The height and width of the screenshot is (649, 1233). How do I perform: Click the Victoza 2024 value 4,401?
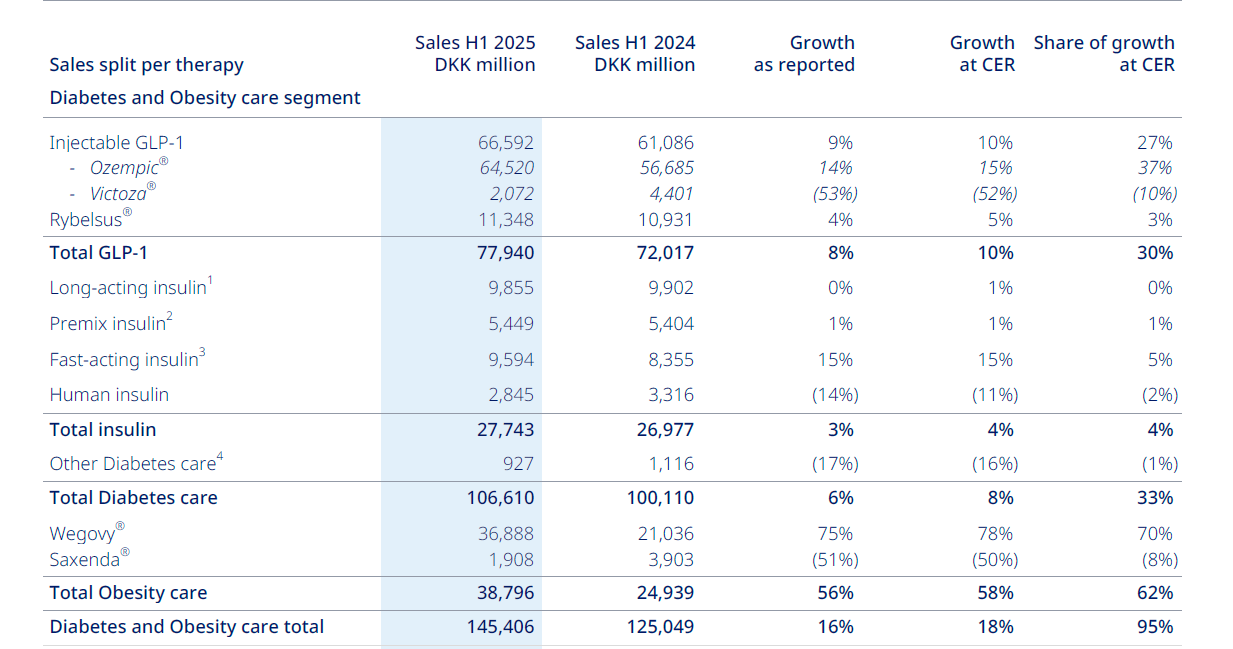[x=671, y=194]
